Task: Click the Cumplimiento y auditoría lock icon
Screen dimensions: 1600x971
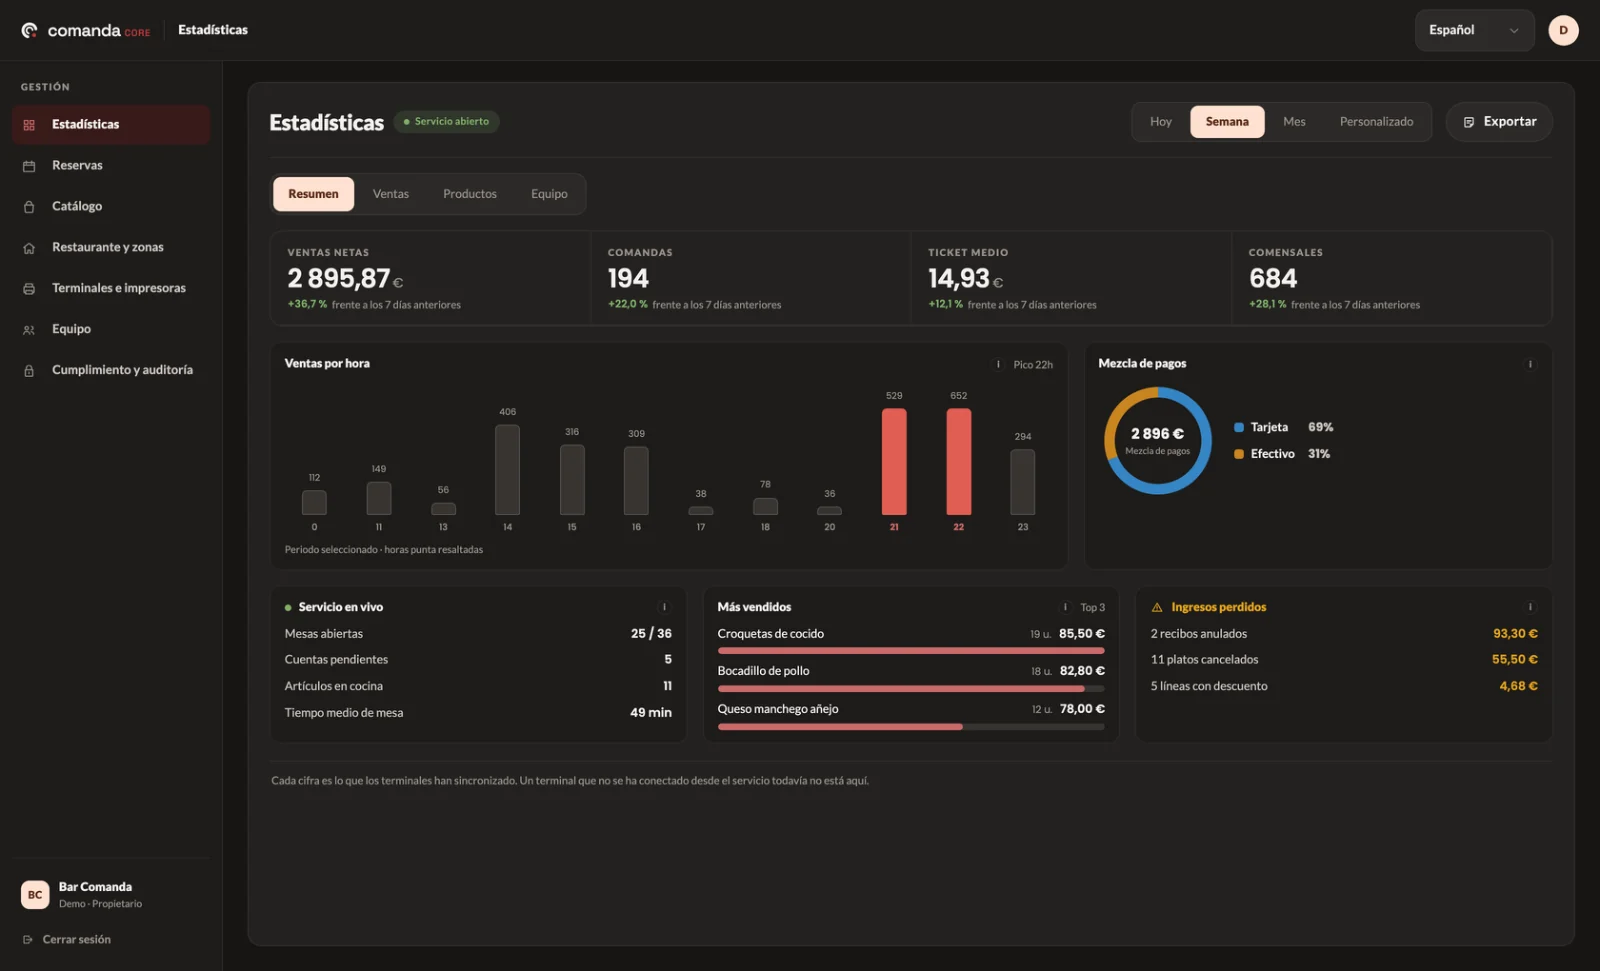Action: tap(29, 371)
